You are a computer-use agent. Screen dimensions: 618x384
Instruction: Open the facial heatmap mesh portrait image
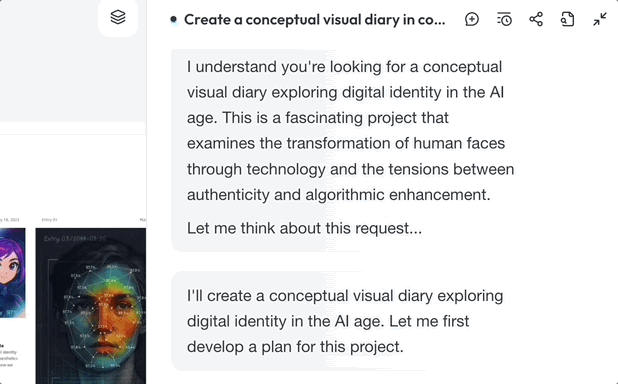click(x=91, y=306)
